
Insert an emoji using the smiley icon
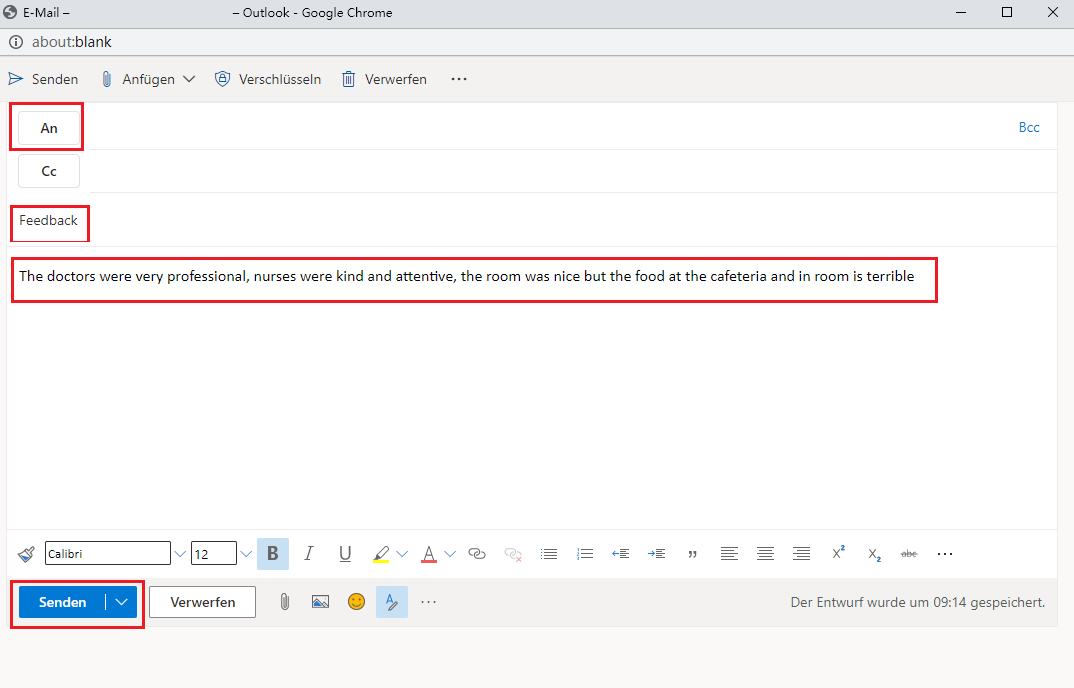pos(356,602)
